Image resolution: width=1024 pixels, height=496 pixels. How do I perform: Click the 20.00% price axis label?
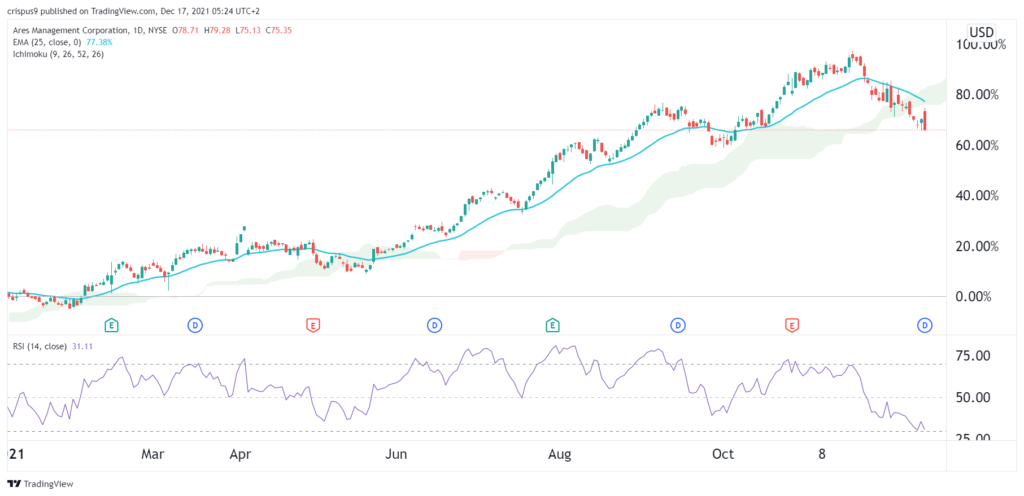978,246
